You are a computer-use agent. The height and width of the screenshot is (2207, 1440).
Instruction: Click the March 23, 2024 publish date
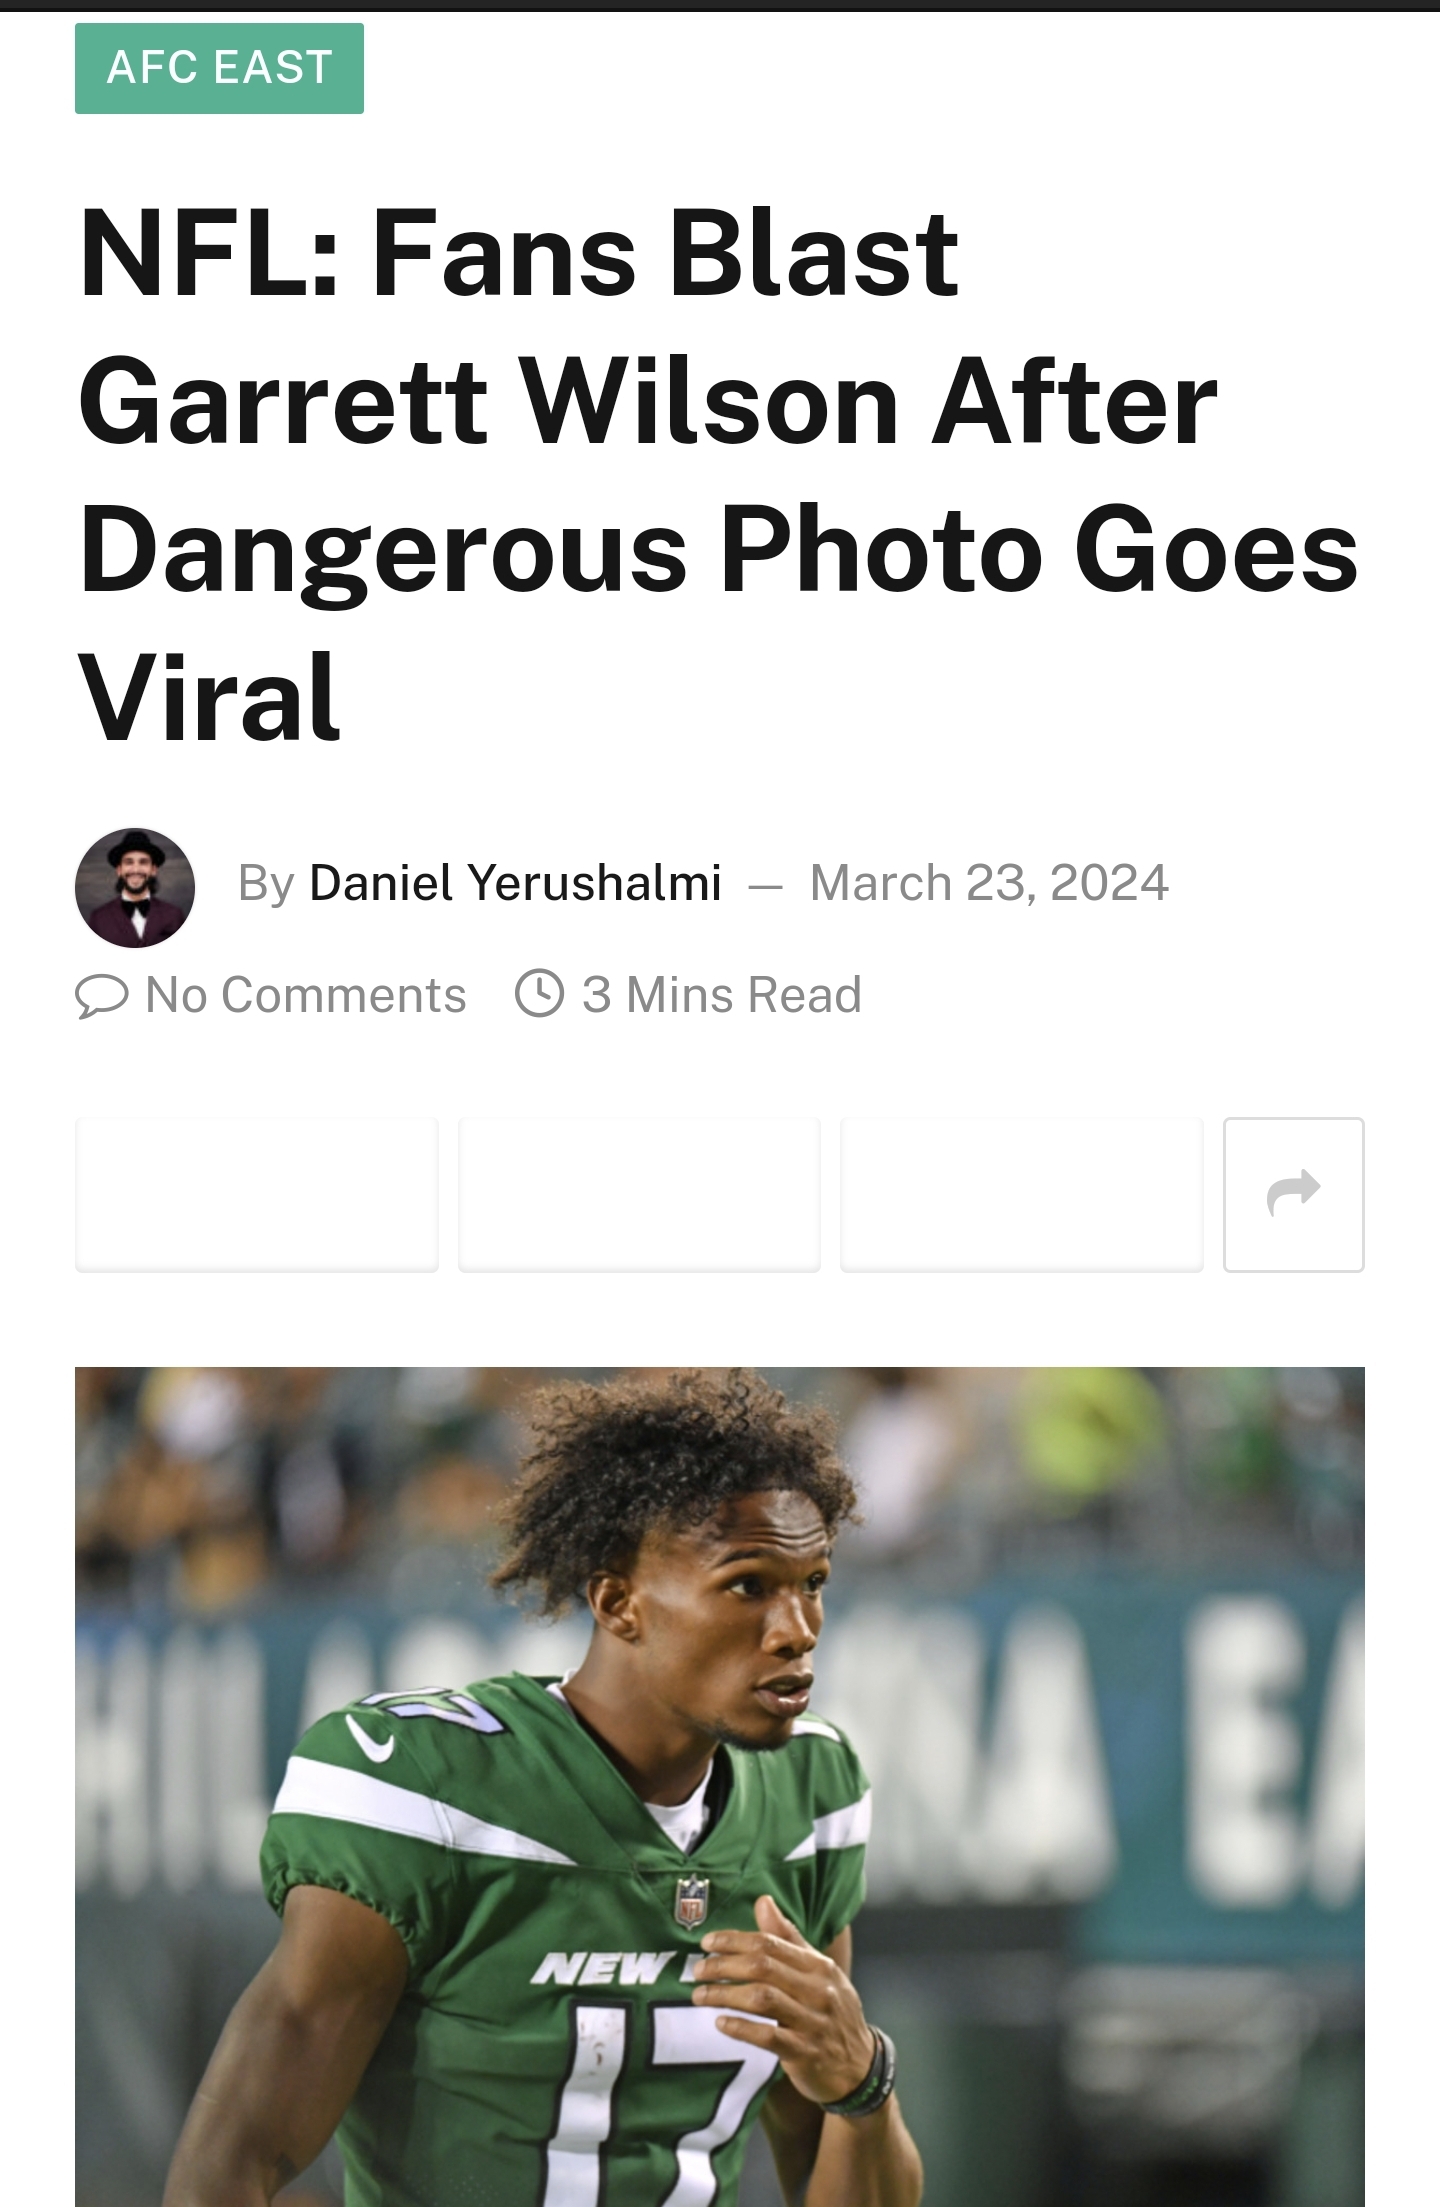[x=989, y=883]
